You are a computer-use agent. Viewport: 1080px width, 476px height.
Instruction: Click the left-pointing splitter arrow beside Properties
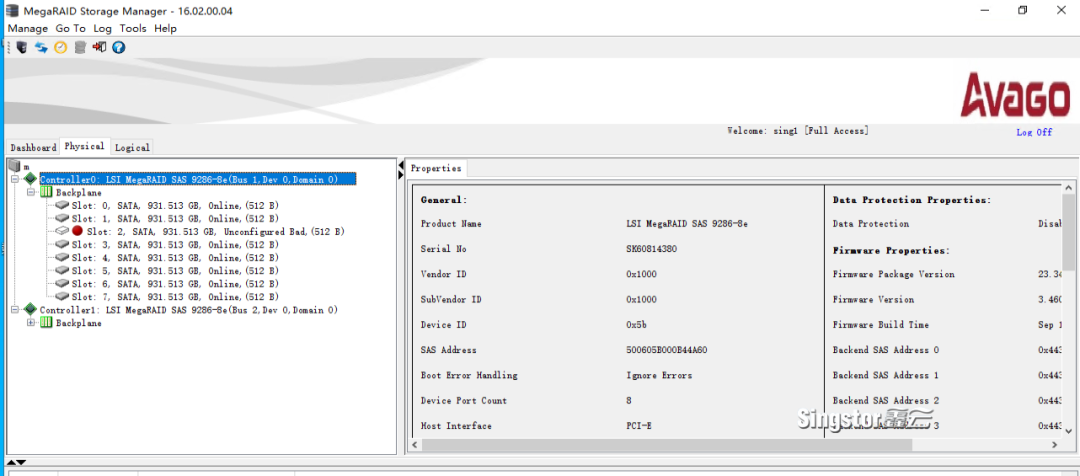[402, 167]
